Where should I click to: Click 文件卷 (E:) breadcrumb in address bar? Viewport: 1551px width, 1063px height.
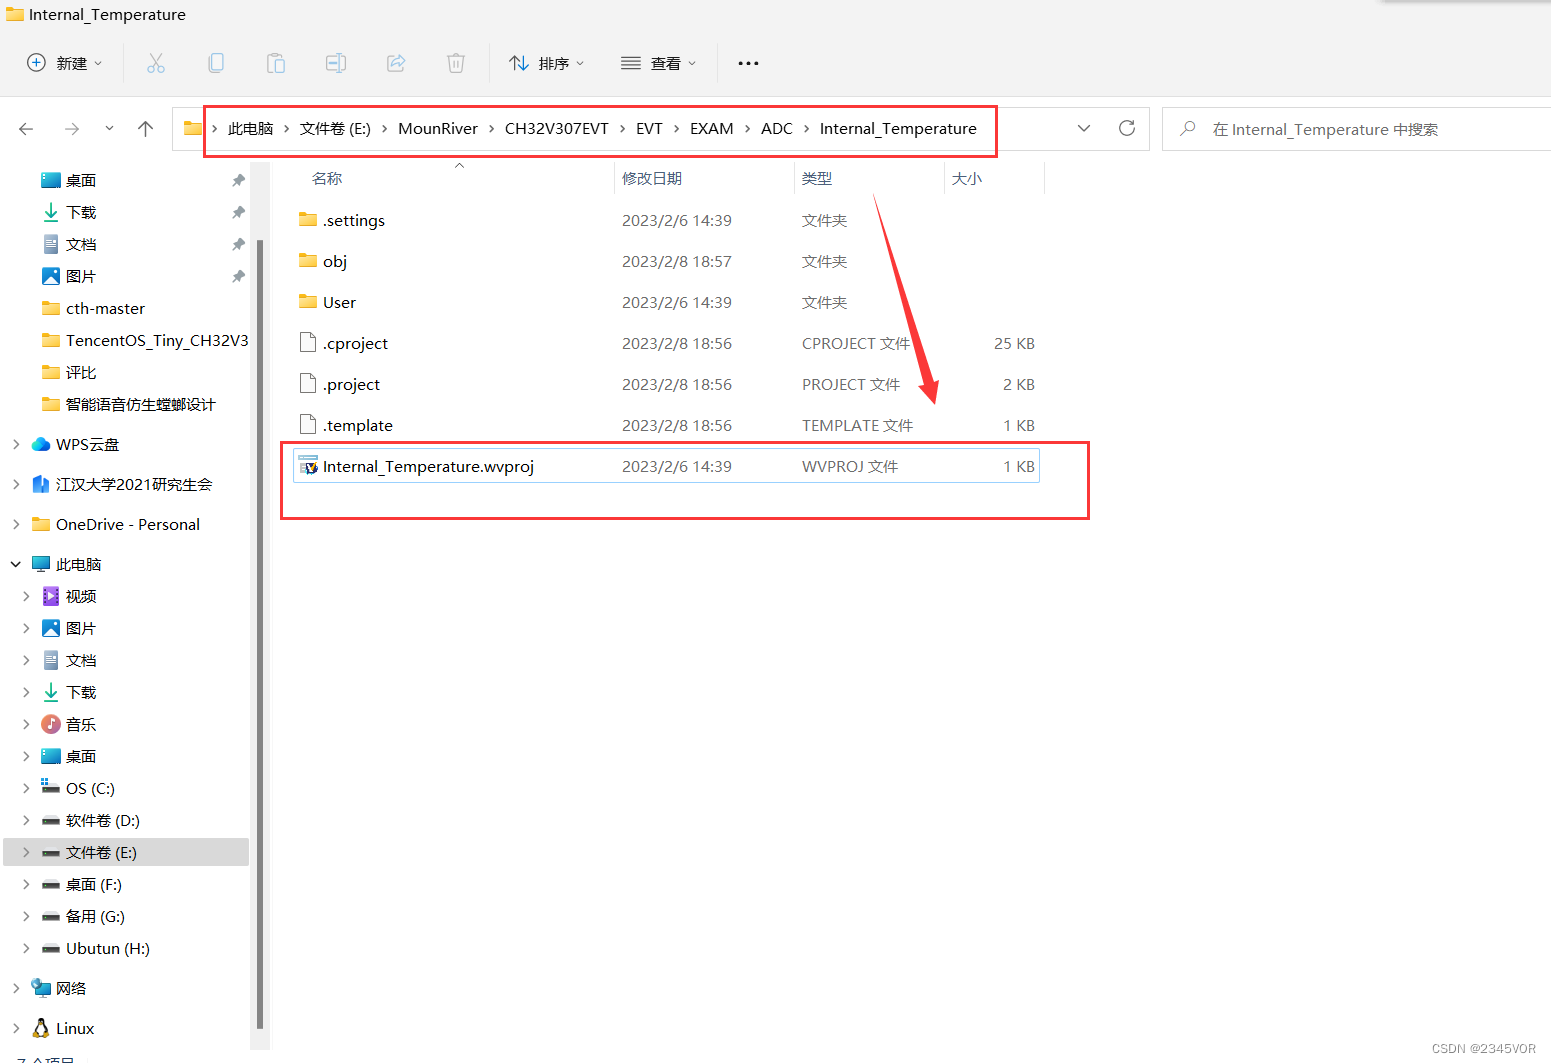click(335, 129)
